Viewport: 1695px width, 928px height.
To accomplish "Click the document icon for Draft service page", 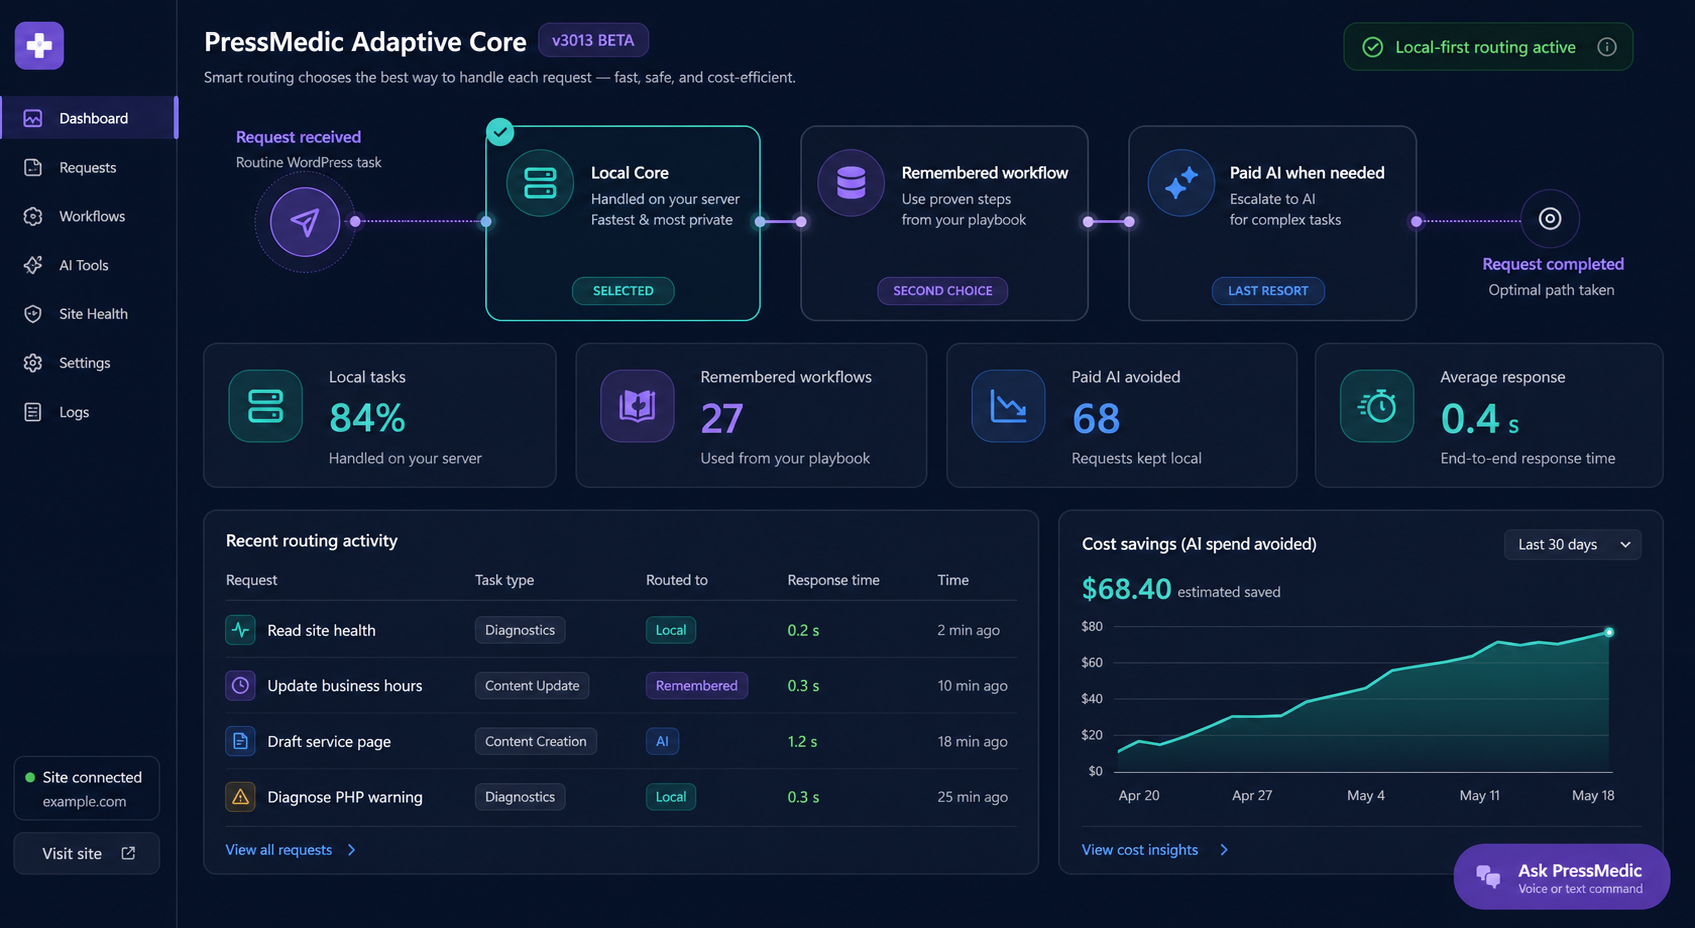I will [240, 741].
